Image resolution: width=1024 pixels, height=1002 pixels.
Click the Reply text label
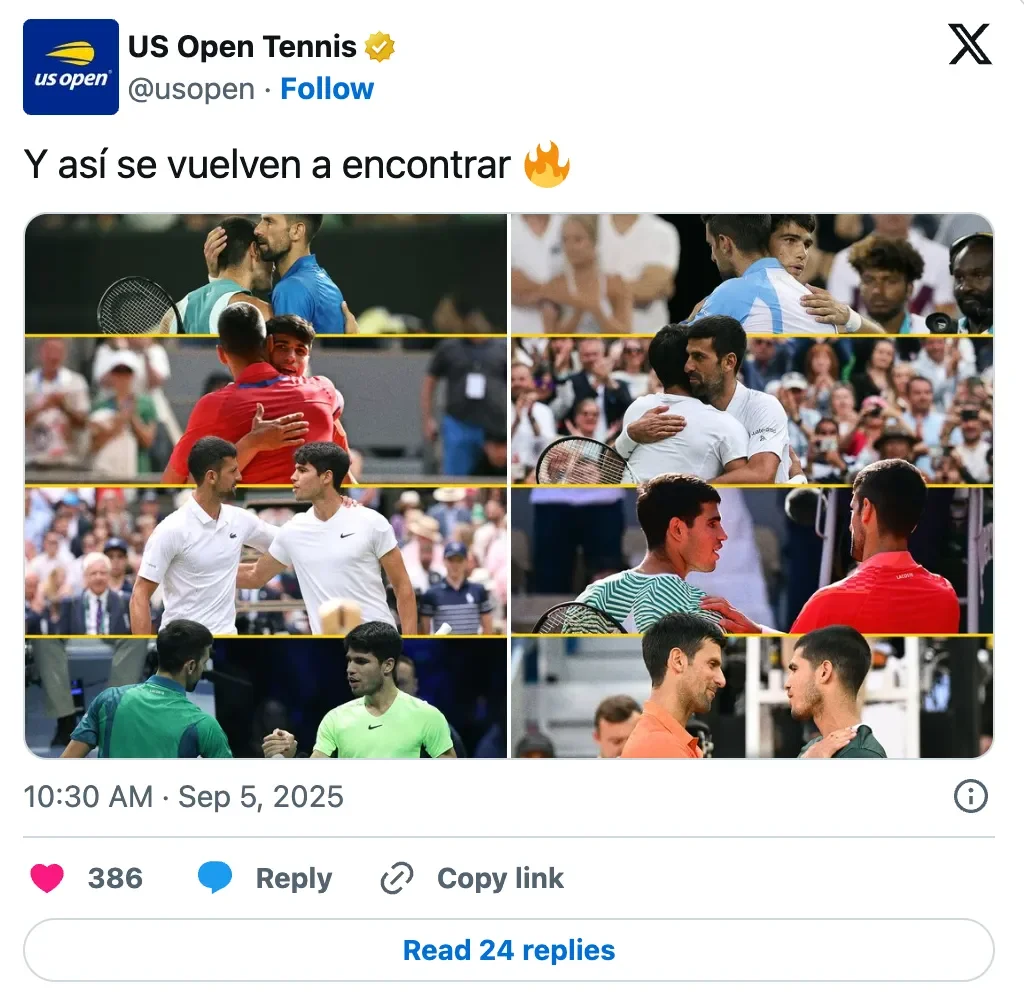(294, 878)
